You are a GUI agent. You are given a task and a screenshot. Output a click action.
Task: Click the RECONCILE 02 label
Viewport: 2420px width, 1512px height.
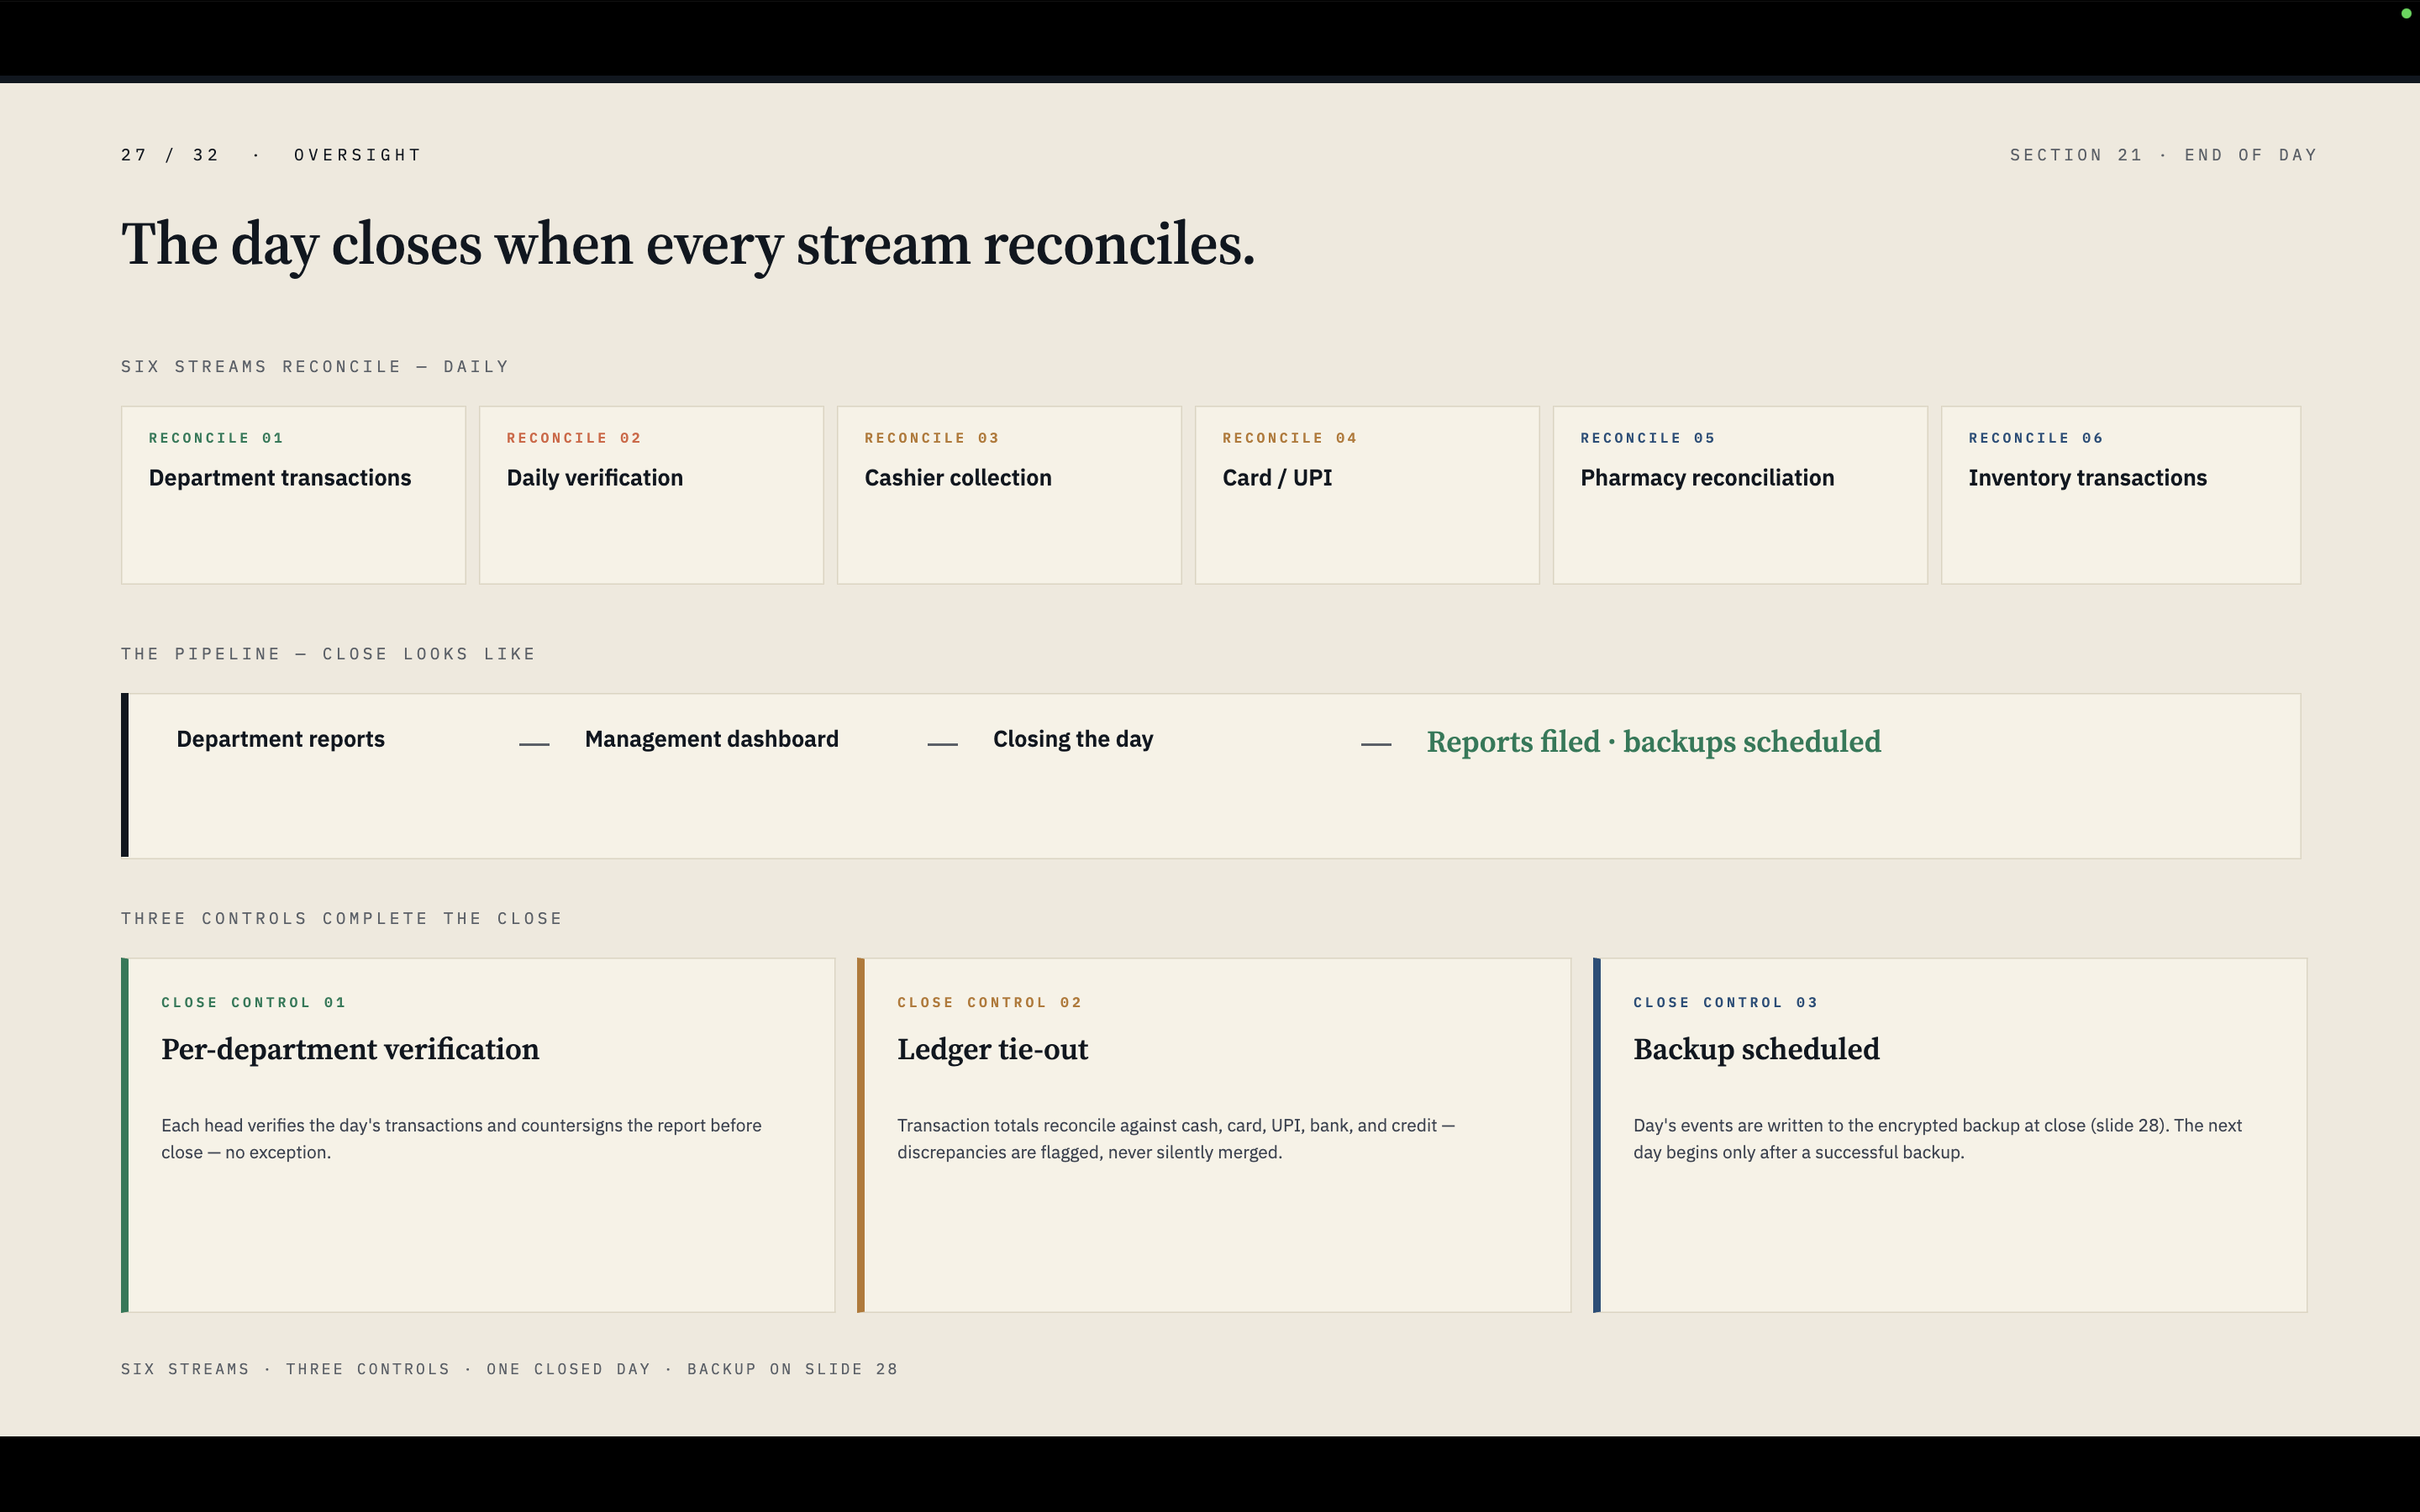pyautogui.click(x=574, y=438)
